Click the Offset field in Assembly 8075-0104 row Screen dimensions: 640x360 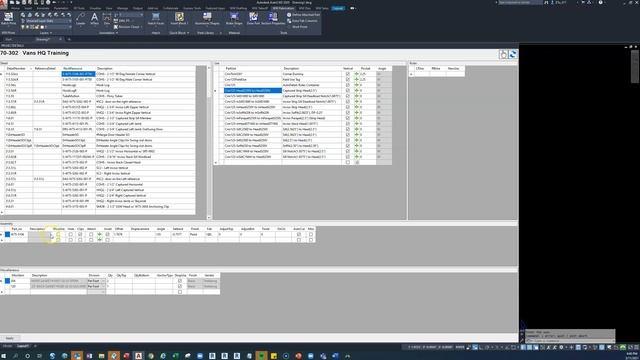tap(121, 235)
